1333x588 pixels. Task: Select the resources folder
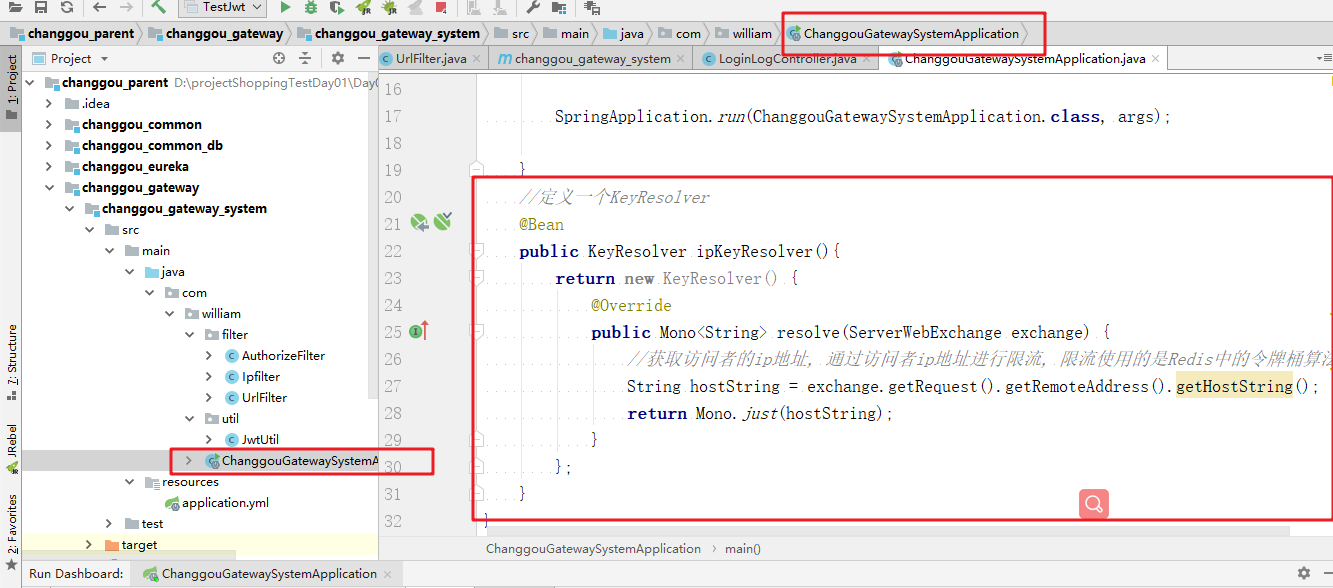point(190,481)
